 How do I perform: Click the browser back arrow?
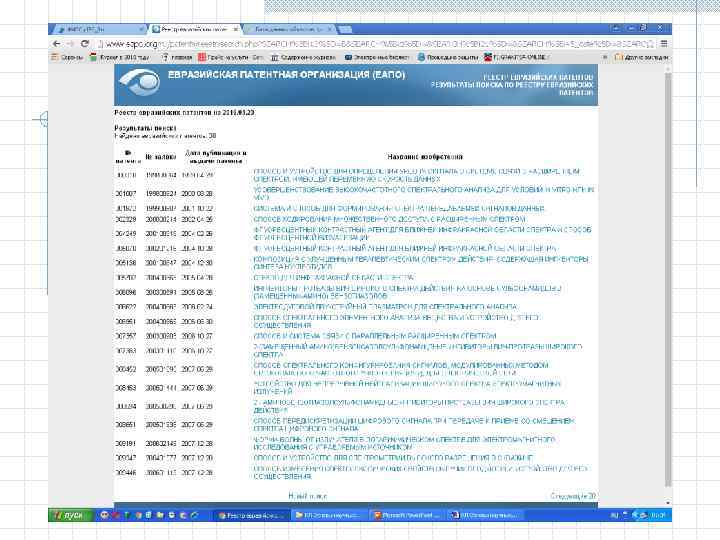point(56,44)
